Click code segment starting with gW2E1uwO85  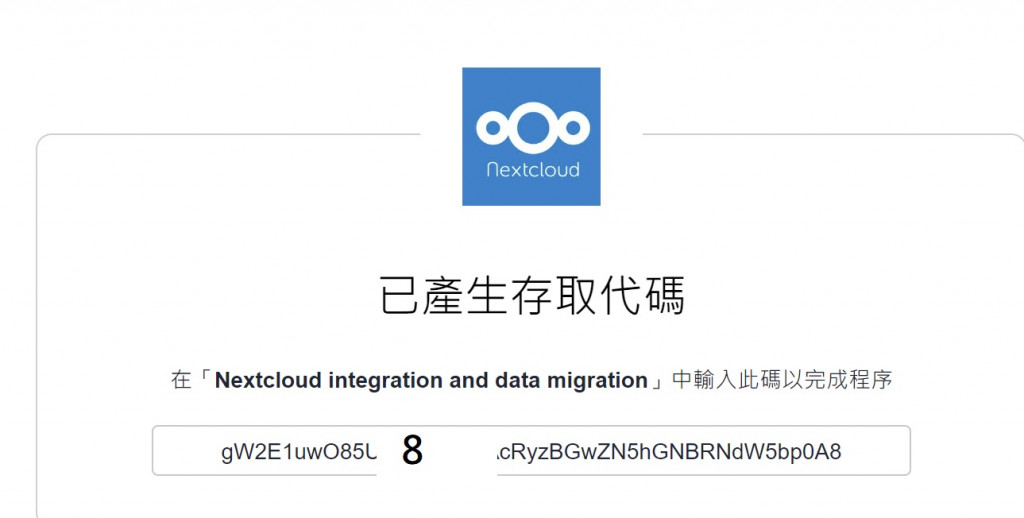coord(299,451)
